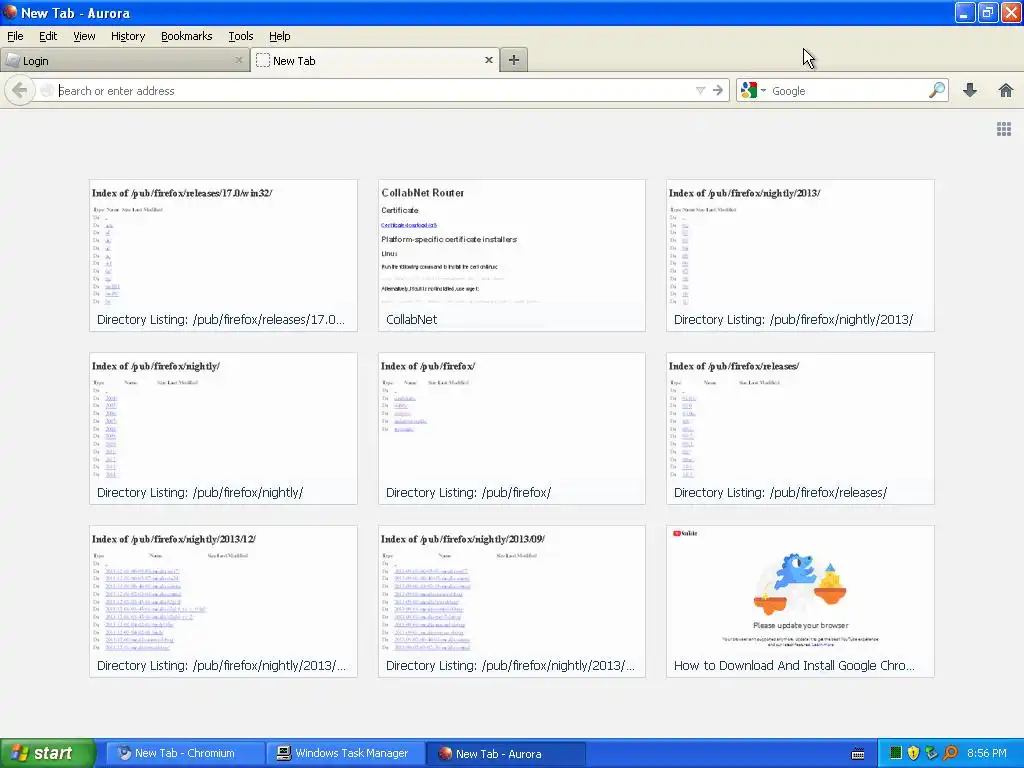The height and width of the screenshot is (768, 1024).
Task: Open the CollabNet Router thumbnail
Action: (x=511, y=255)
